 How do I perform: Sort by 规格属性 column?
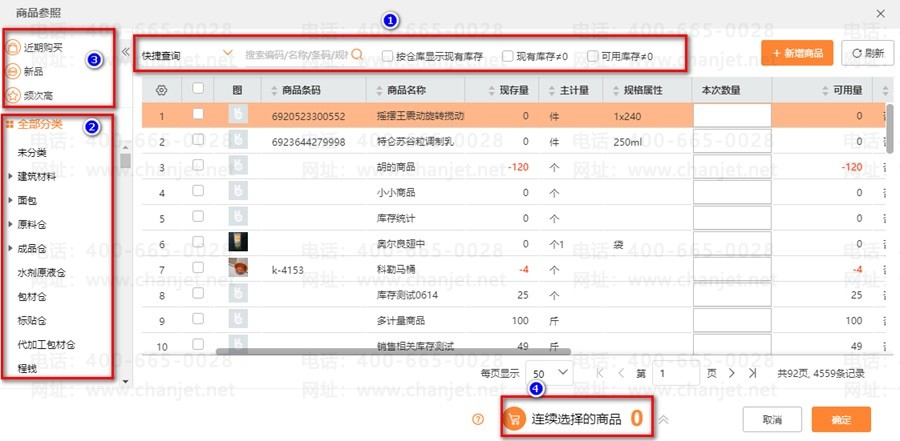pos(615,91)
